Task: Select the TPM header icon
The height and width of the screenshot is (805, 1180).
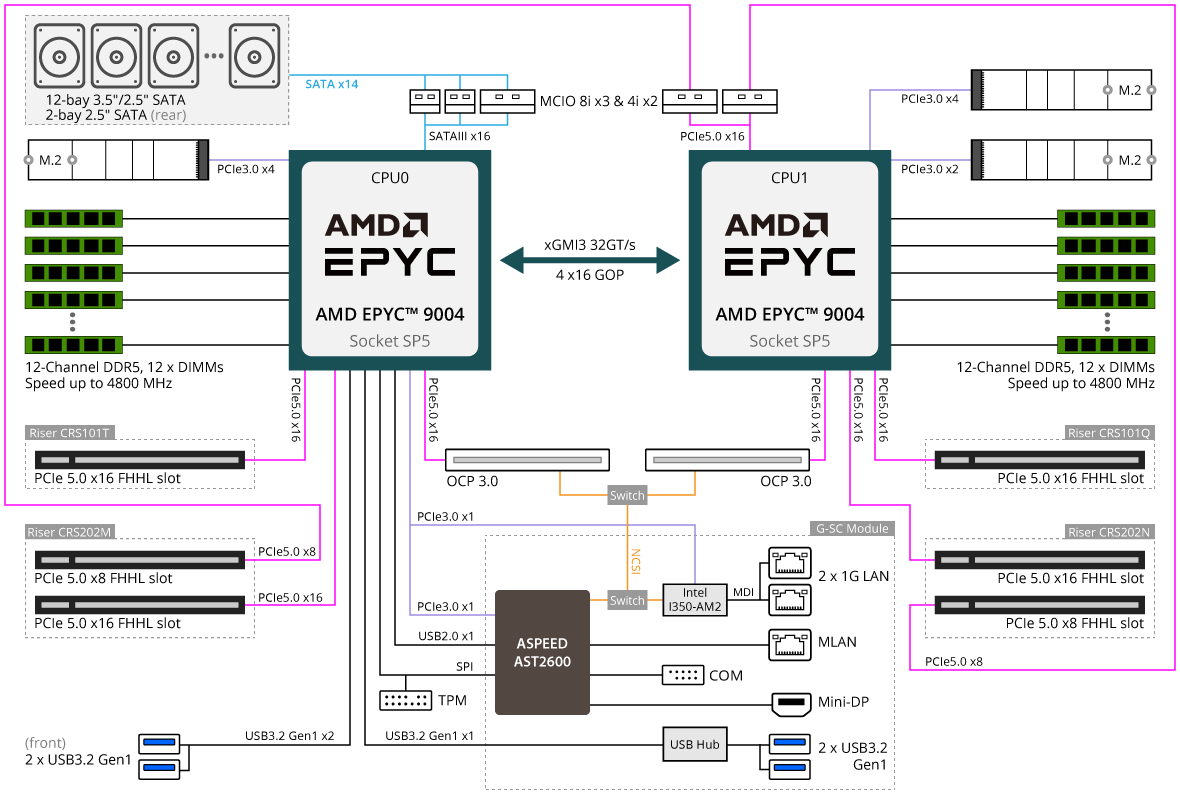Action: tap(404, 700)
